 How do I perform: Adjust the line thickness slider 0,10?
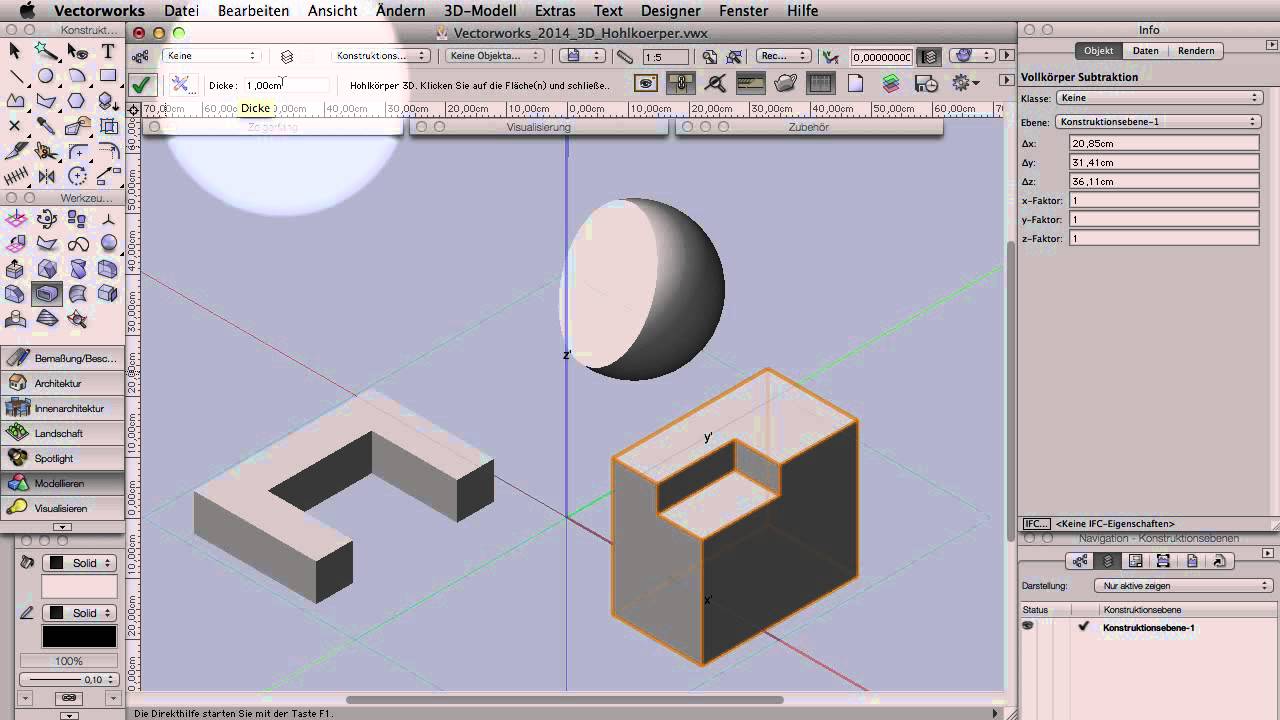[69, 680]
